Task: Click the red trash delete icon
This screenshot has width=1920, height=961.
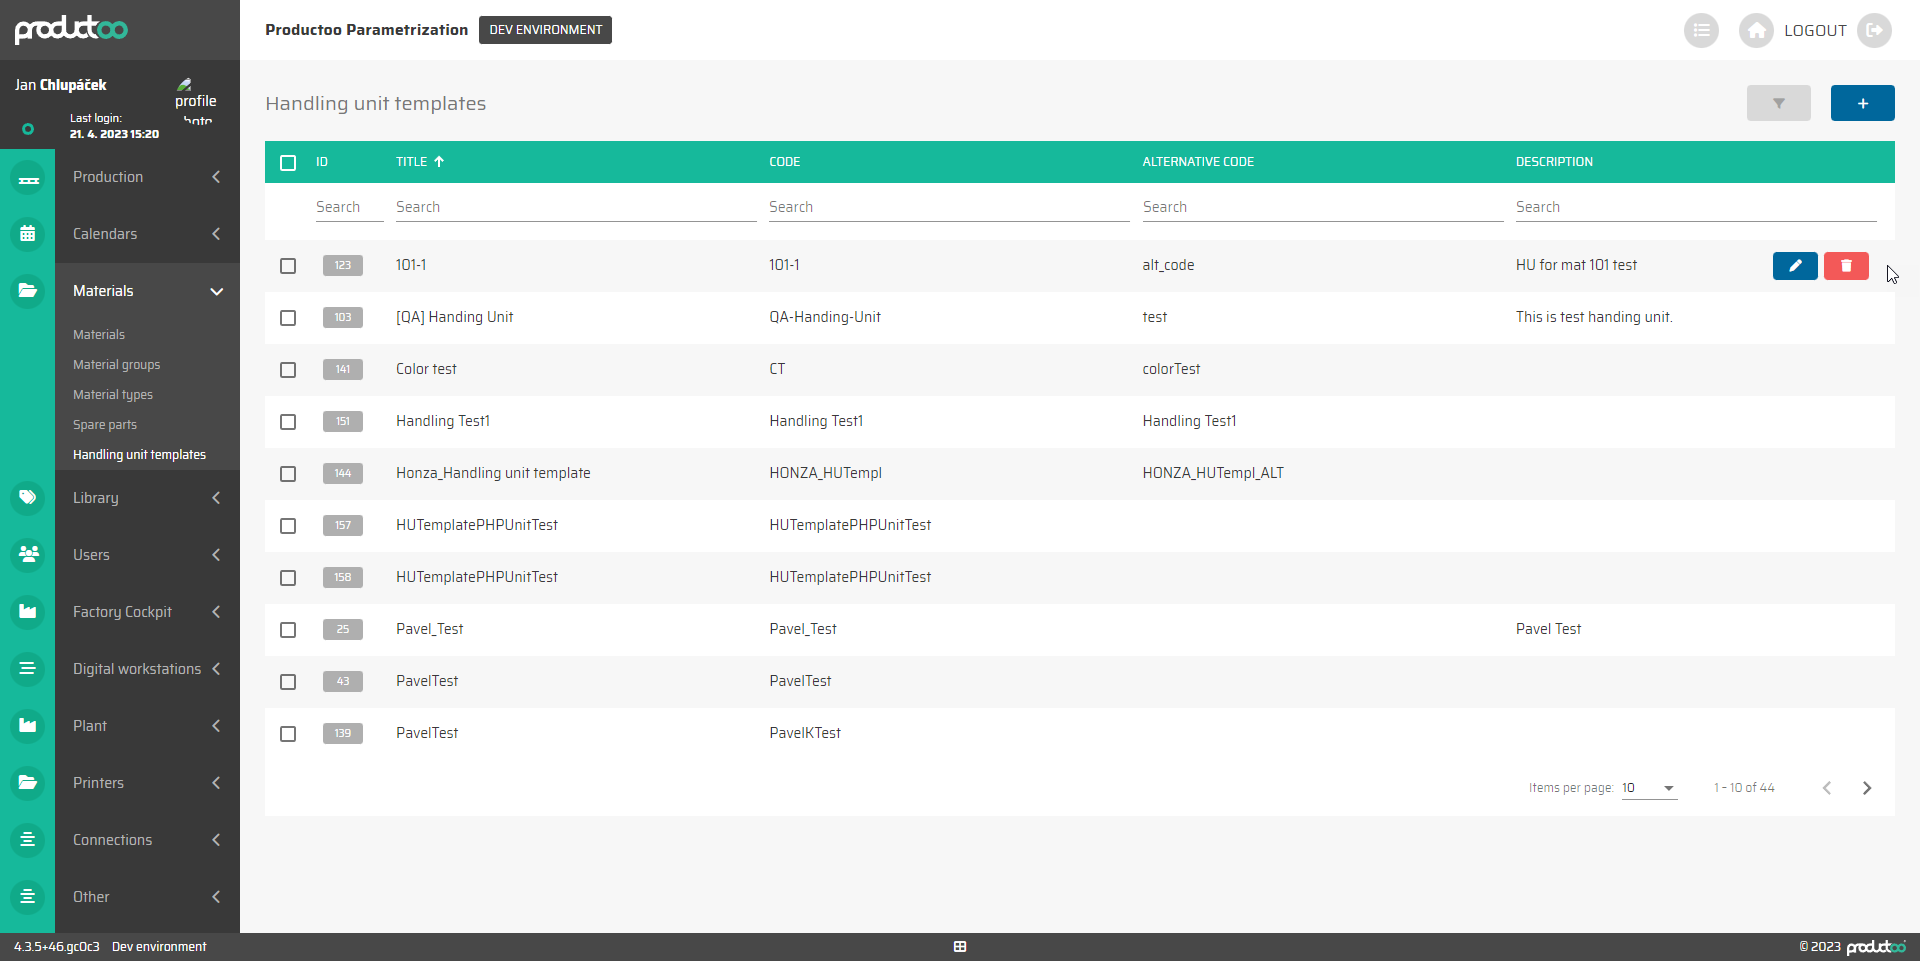Action: (1845, 266)
